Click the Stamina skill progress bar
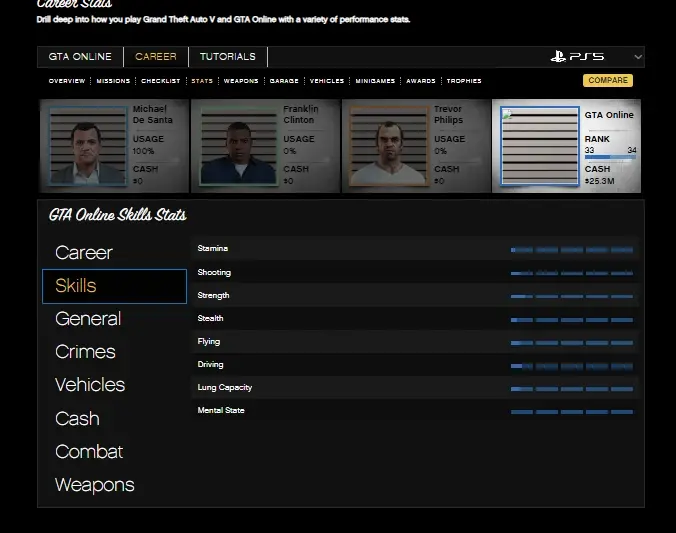676x533 pixels. click(571, 249)
